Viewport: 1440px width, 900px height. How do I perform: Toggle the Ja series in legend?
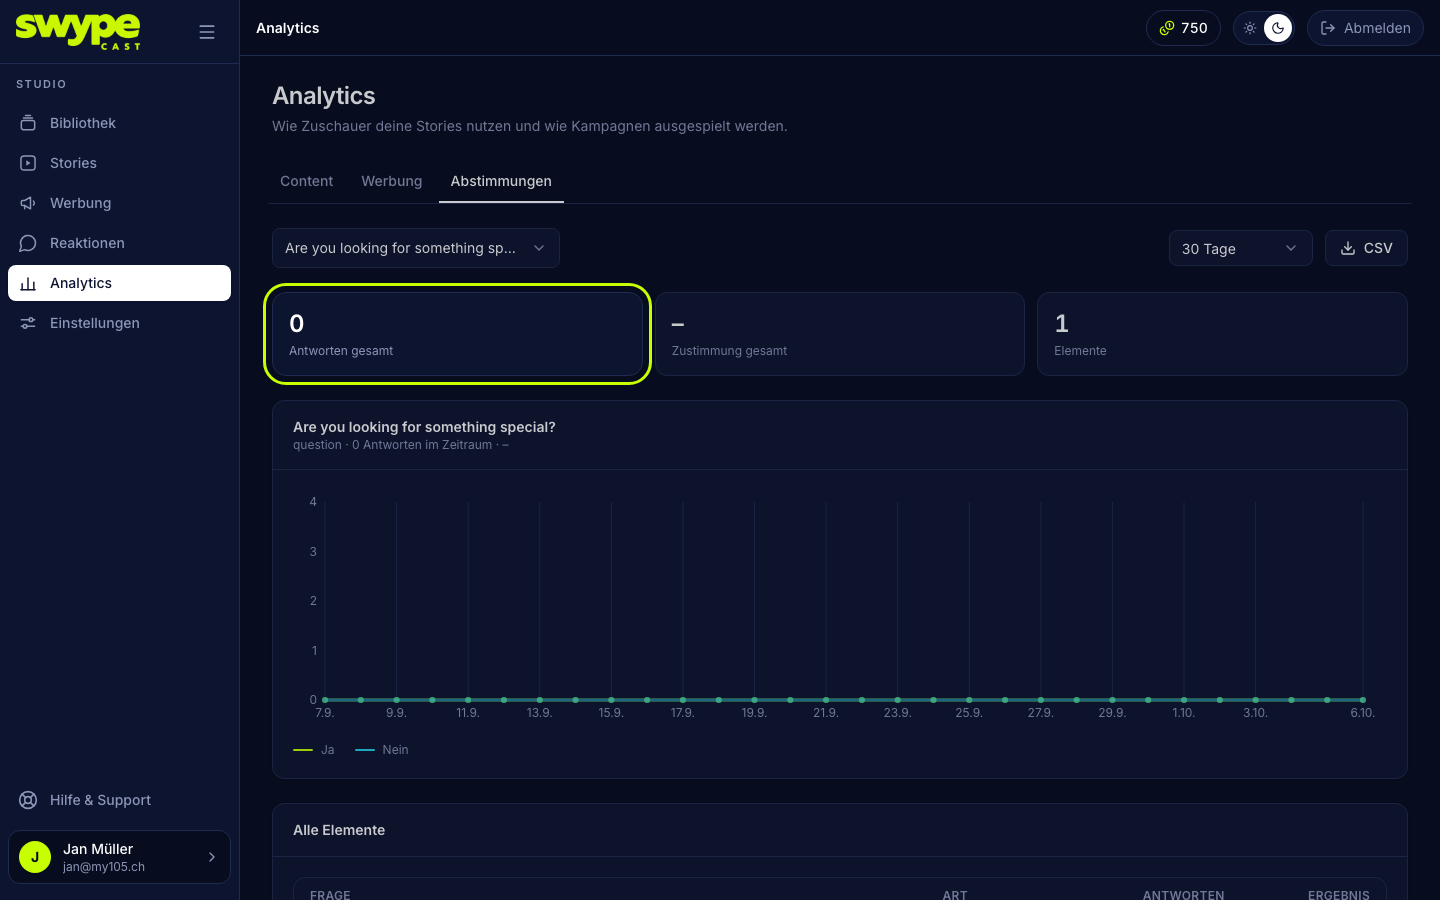[314, 750]
